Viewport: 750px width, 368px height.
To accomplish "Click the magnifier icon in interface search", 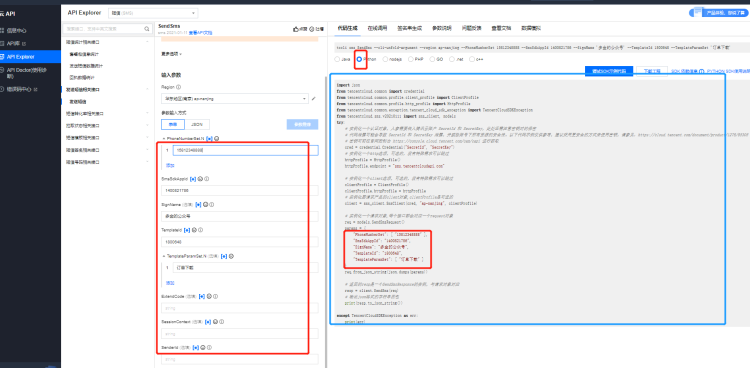I will coord(147,29).
